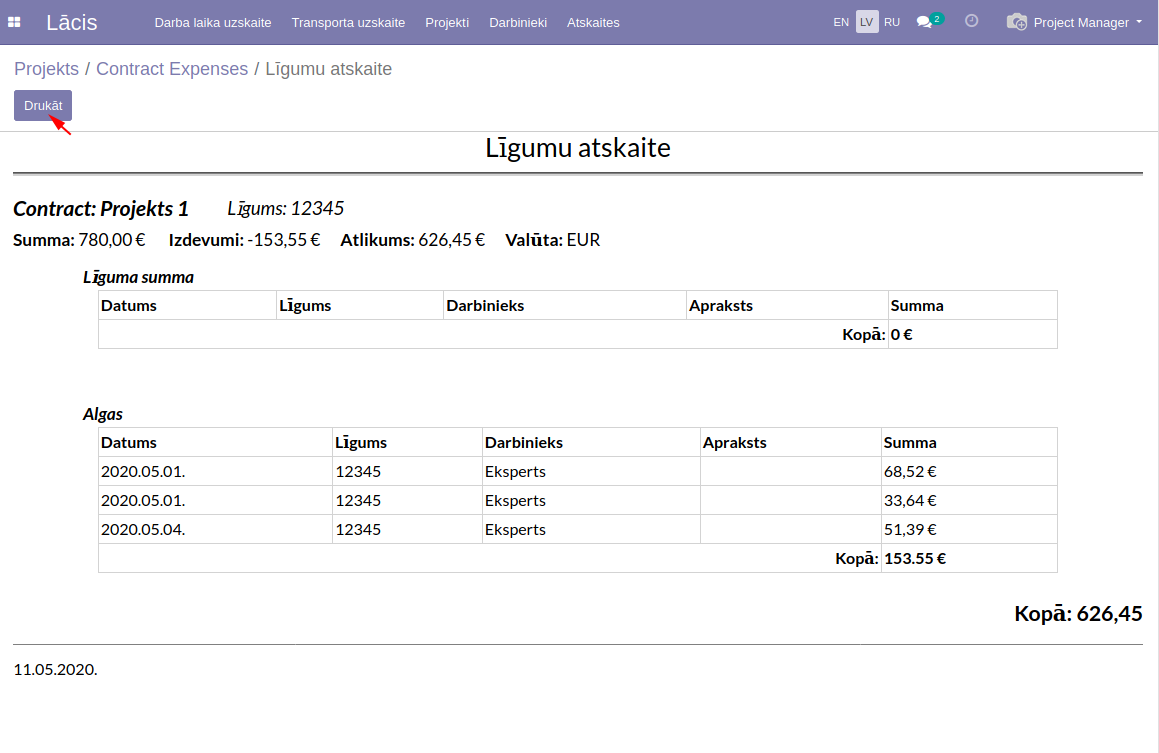Open the conversations chat icon
1159x753 pixels.
point(924,22)
